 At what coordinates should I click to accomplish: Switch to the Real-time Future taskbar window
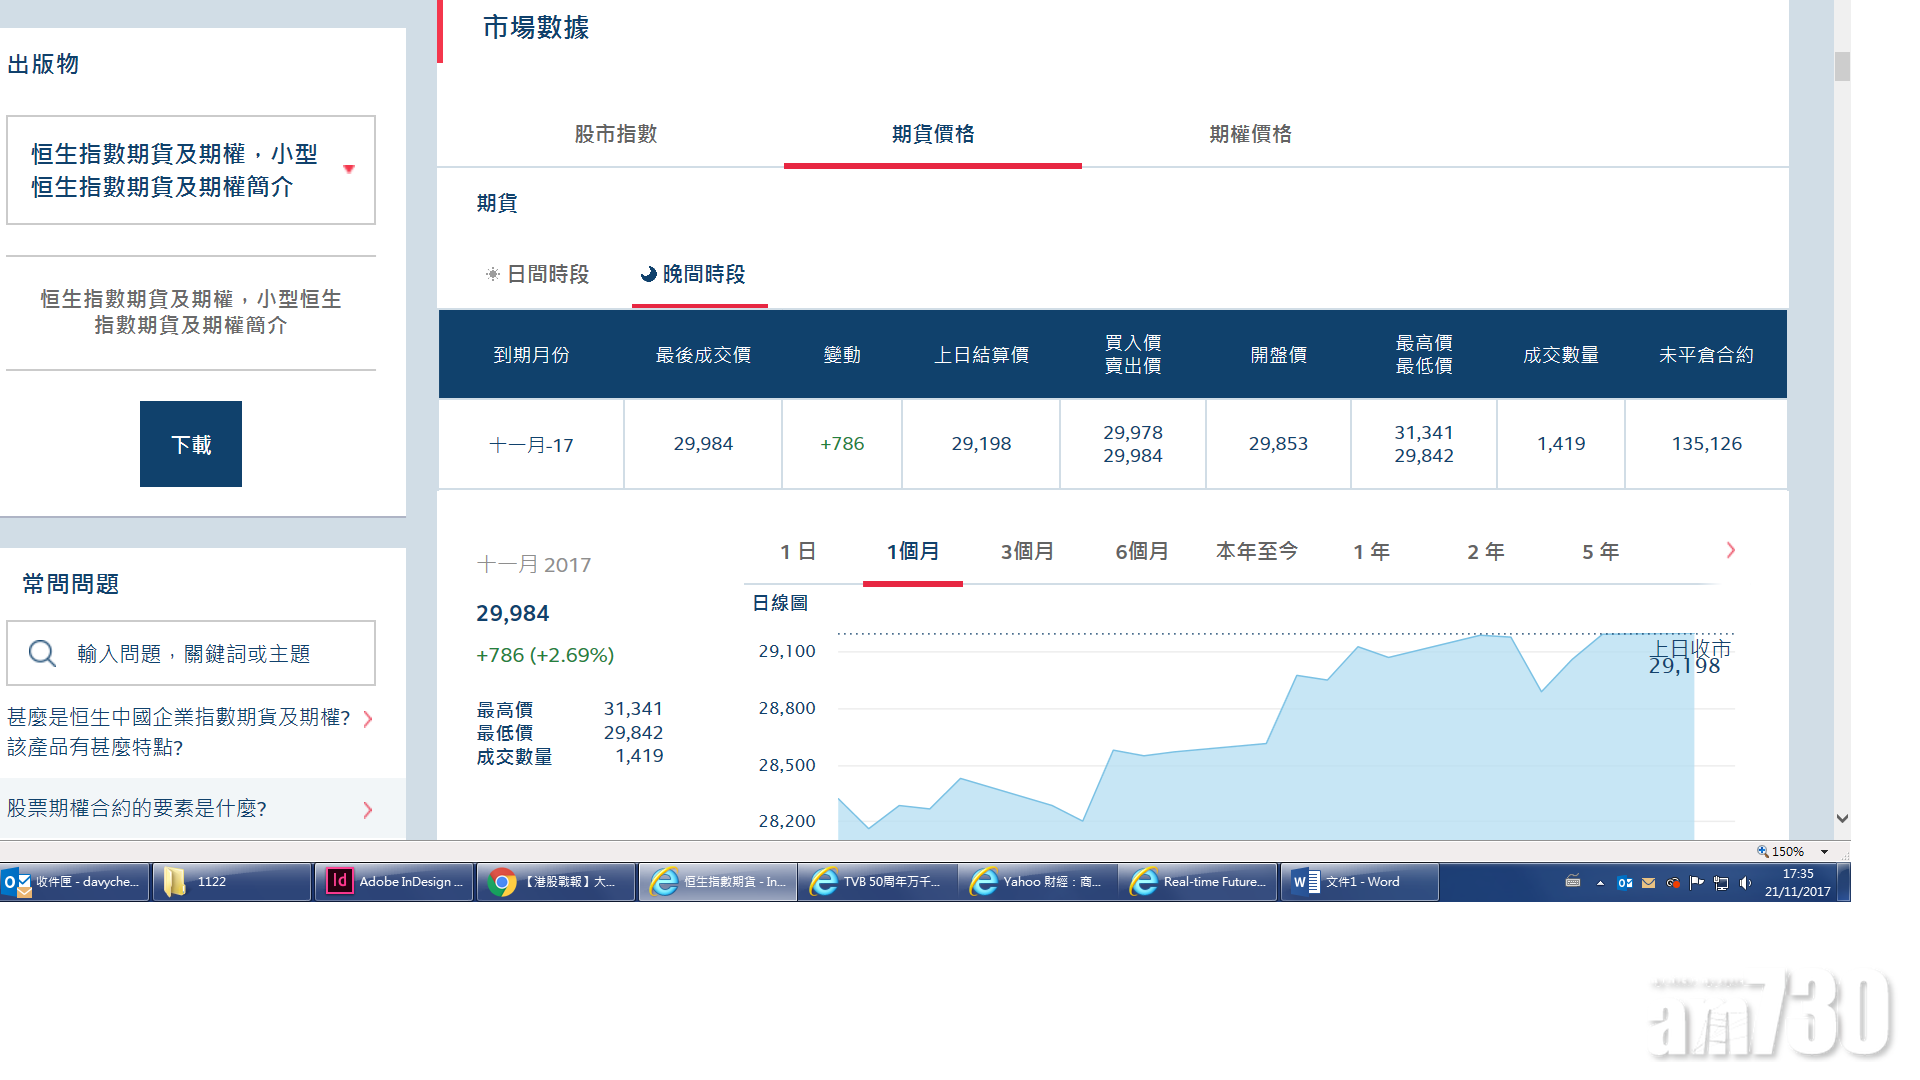pos(1198,882)
